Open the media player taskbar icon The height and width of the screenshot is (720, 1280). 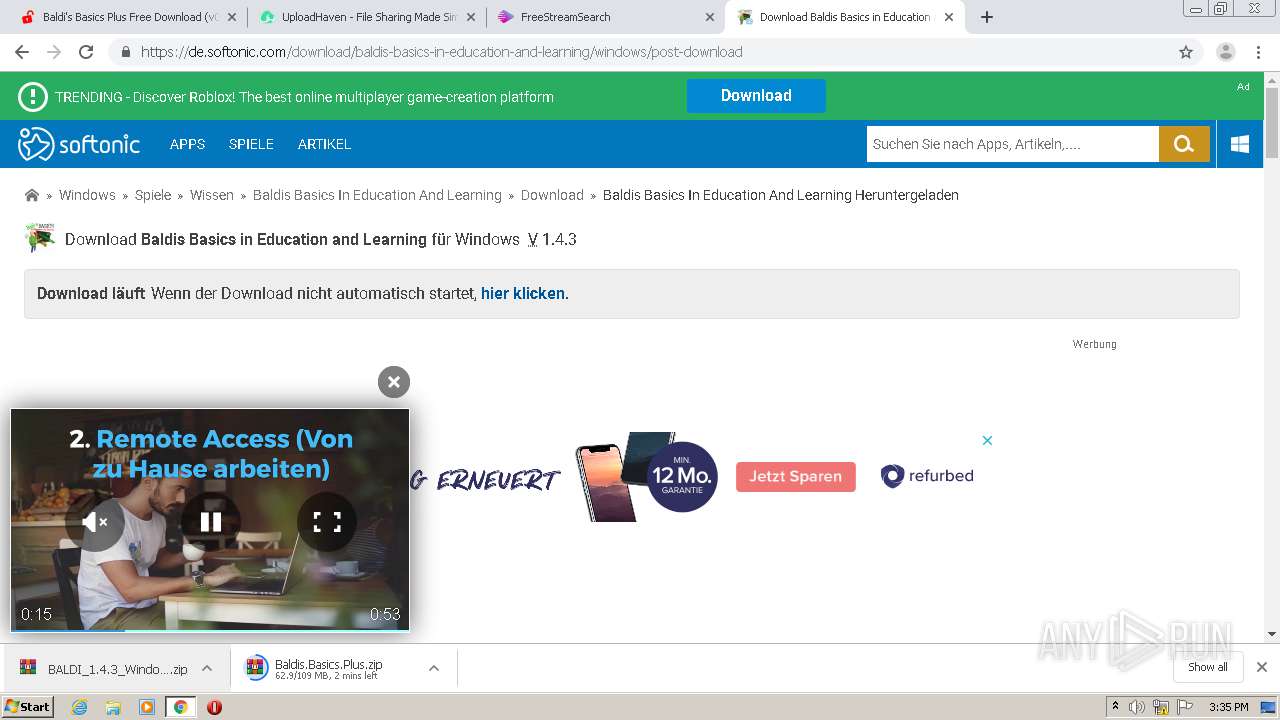(x=147, y=707)
